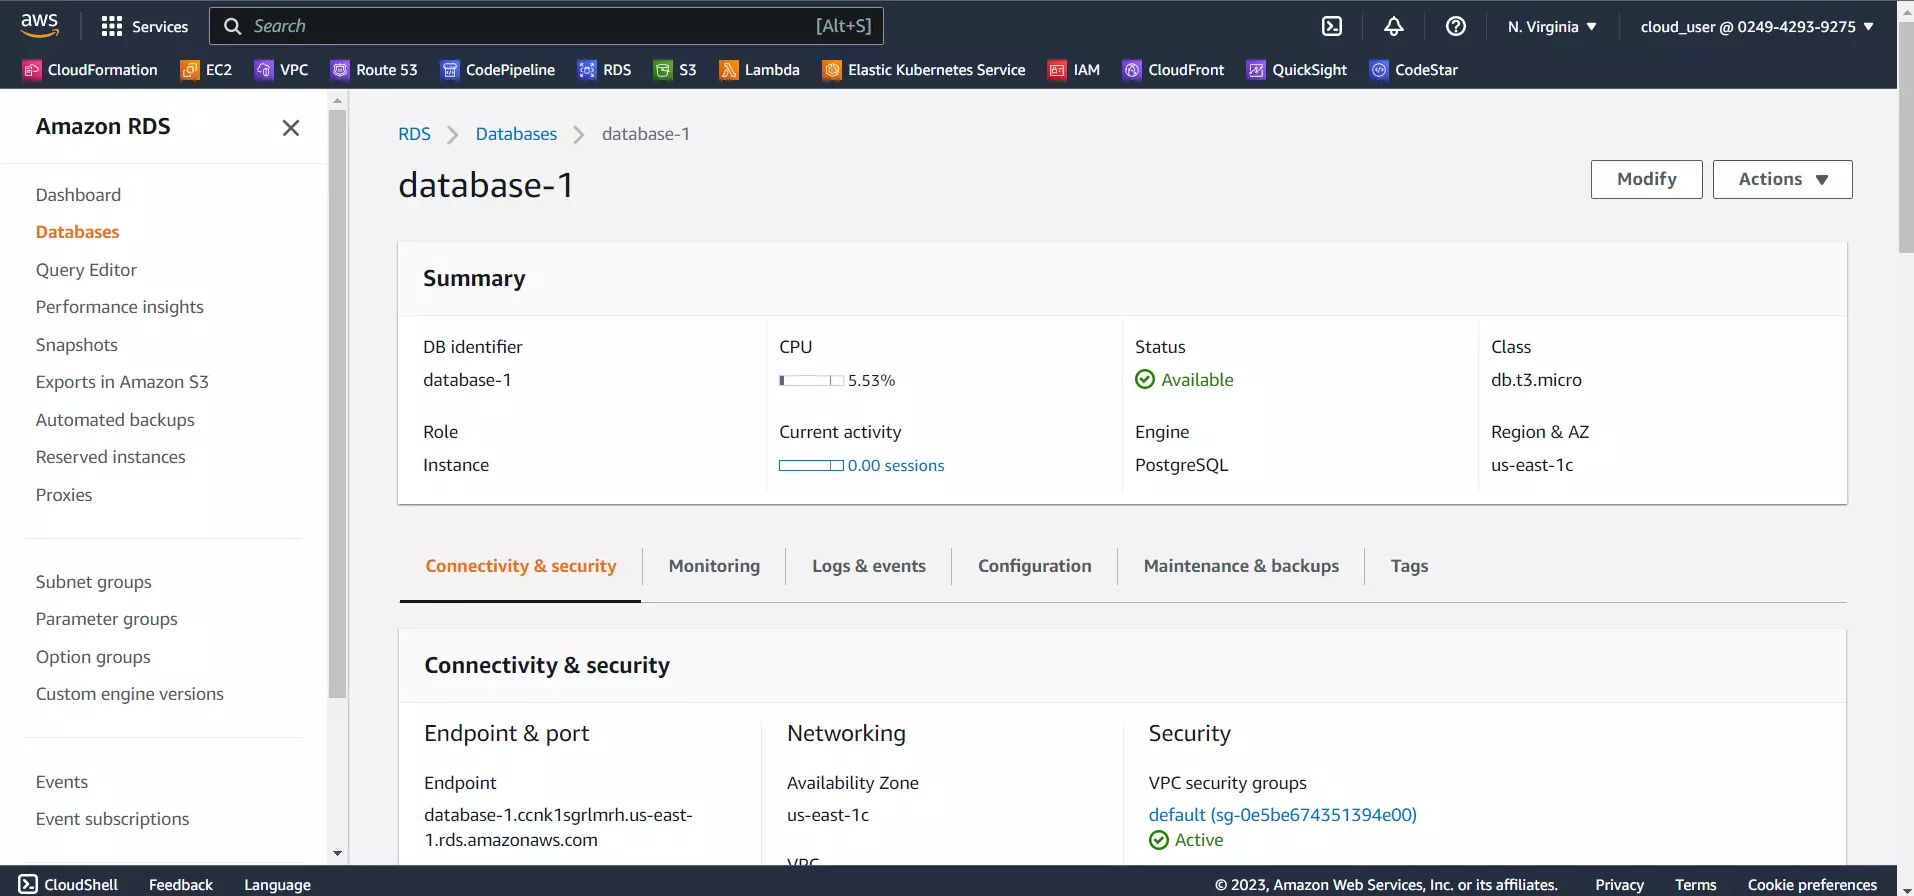Open Query Editor in the sidebar
This screenshot has width=1914, height=896.
(x=86, y=270)
